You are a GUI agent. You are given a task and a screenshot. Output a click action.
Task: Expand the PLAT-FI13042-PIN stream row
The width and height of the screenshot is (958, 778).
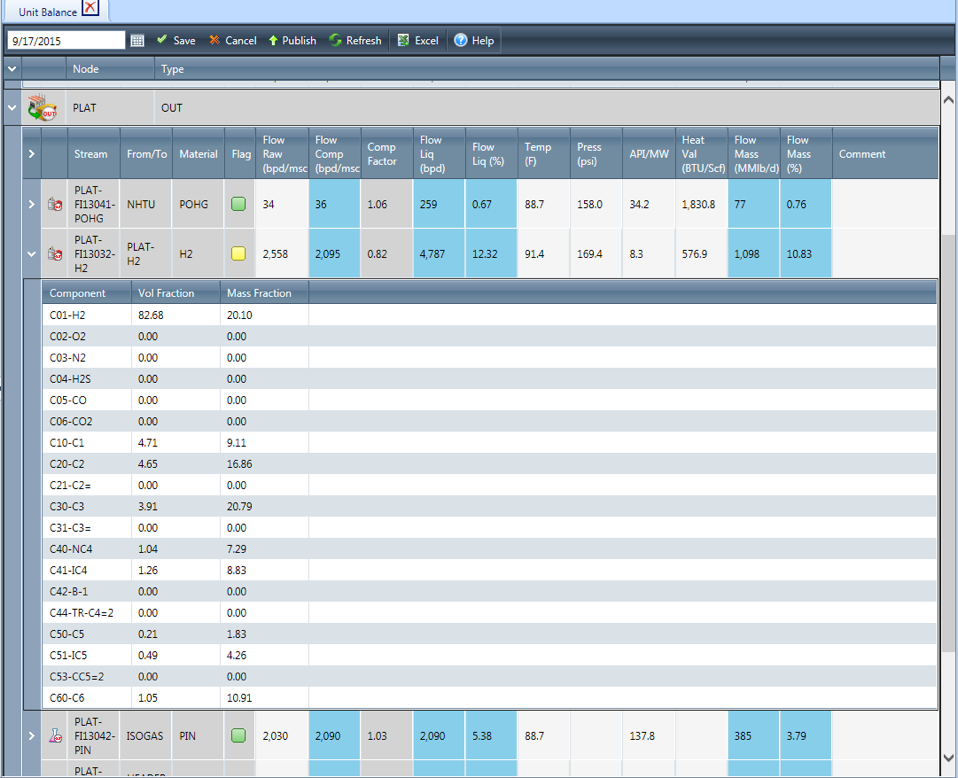pyautogui.click(x=31, y=736)
